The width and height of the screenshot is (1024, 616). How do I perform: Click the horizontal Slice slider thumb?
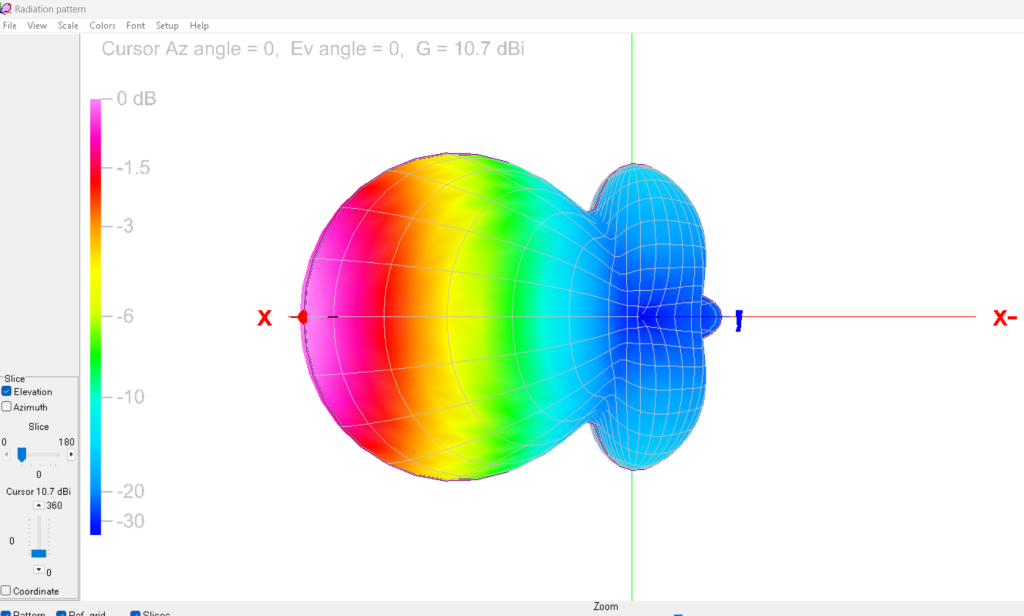point(21,454)
